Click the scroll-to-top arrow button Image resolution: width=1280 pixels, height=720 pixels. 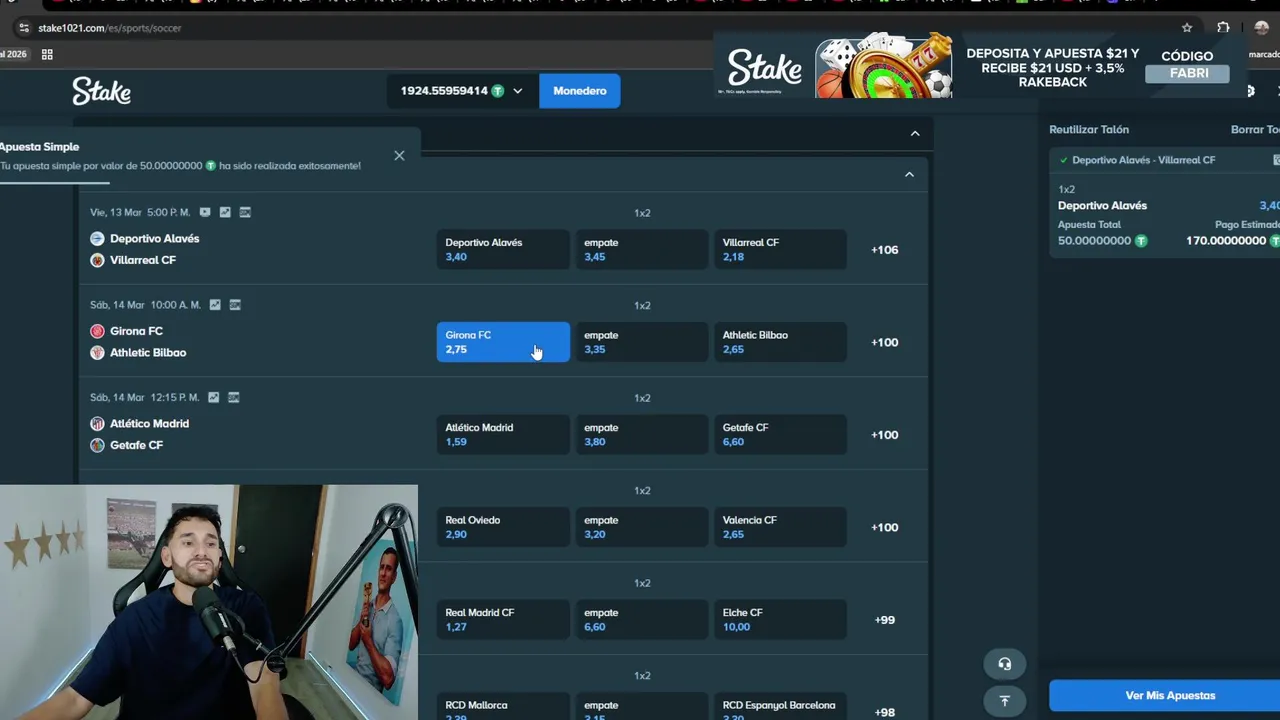[x=1004, y=701]
